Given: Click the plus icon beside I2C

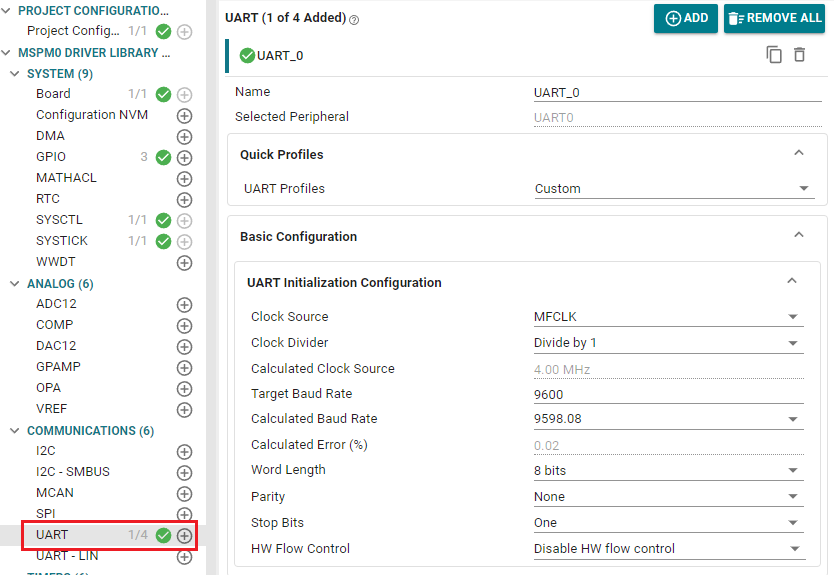Looking at the screenshot, I should point(184,451).
